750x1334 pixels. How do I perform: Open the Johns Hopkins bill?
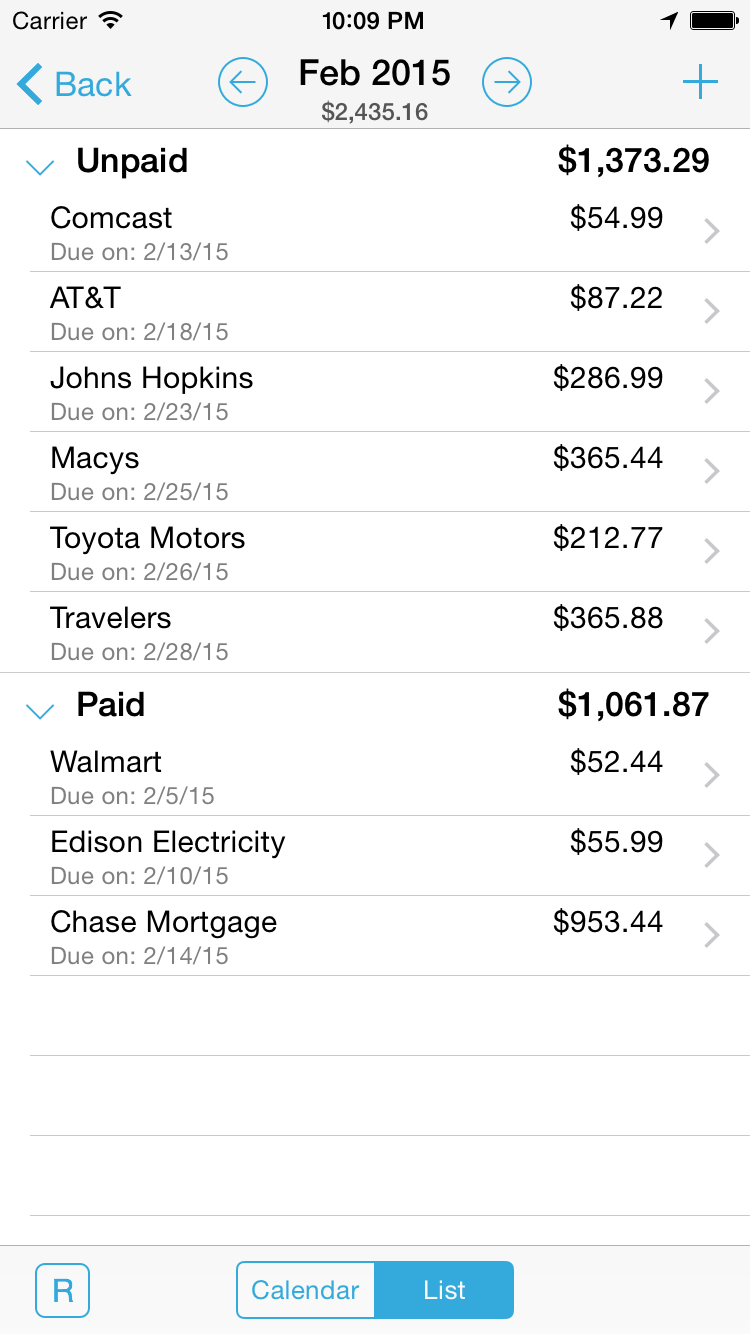(x=350, y=392)
